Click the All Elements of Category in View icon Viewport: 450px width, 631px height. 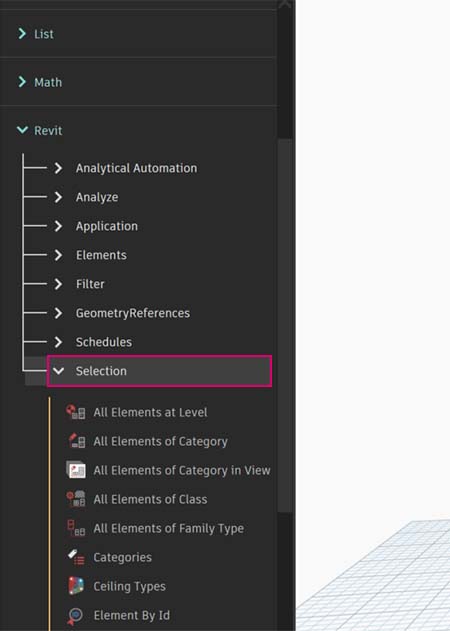click(x=76, y=470)
